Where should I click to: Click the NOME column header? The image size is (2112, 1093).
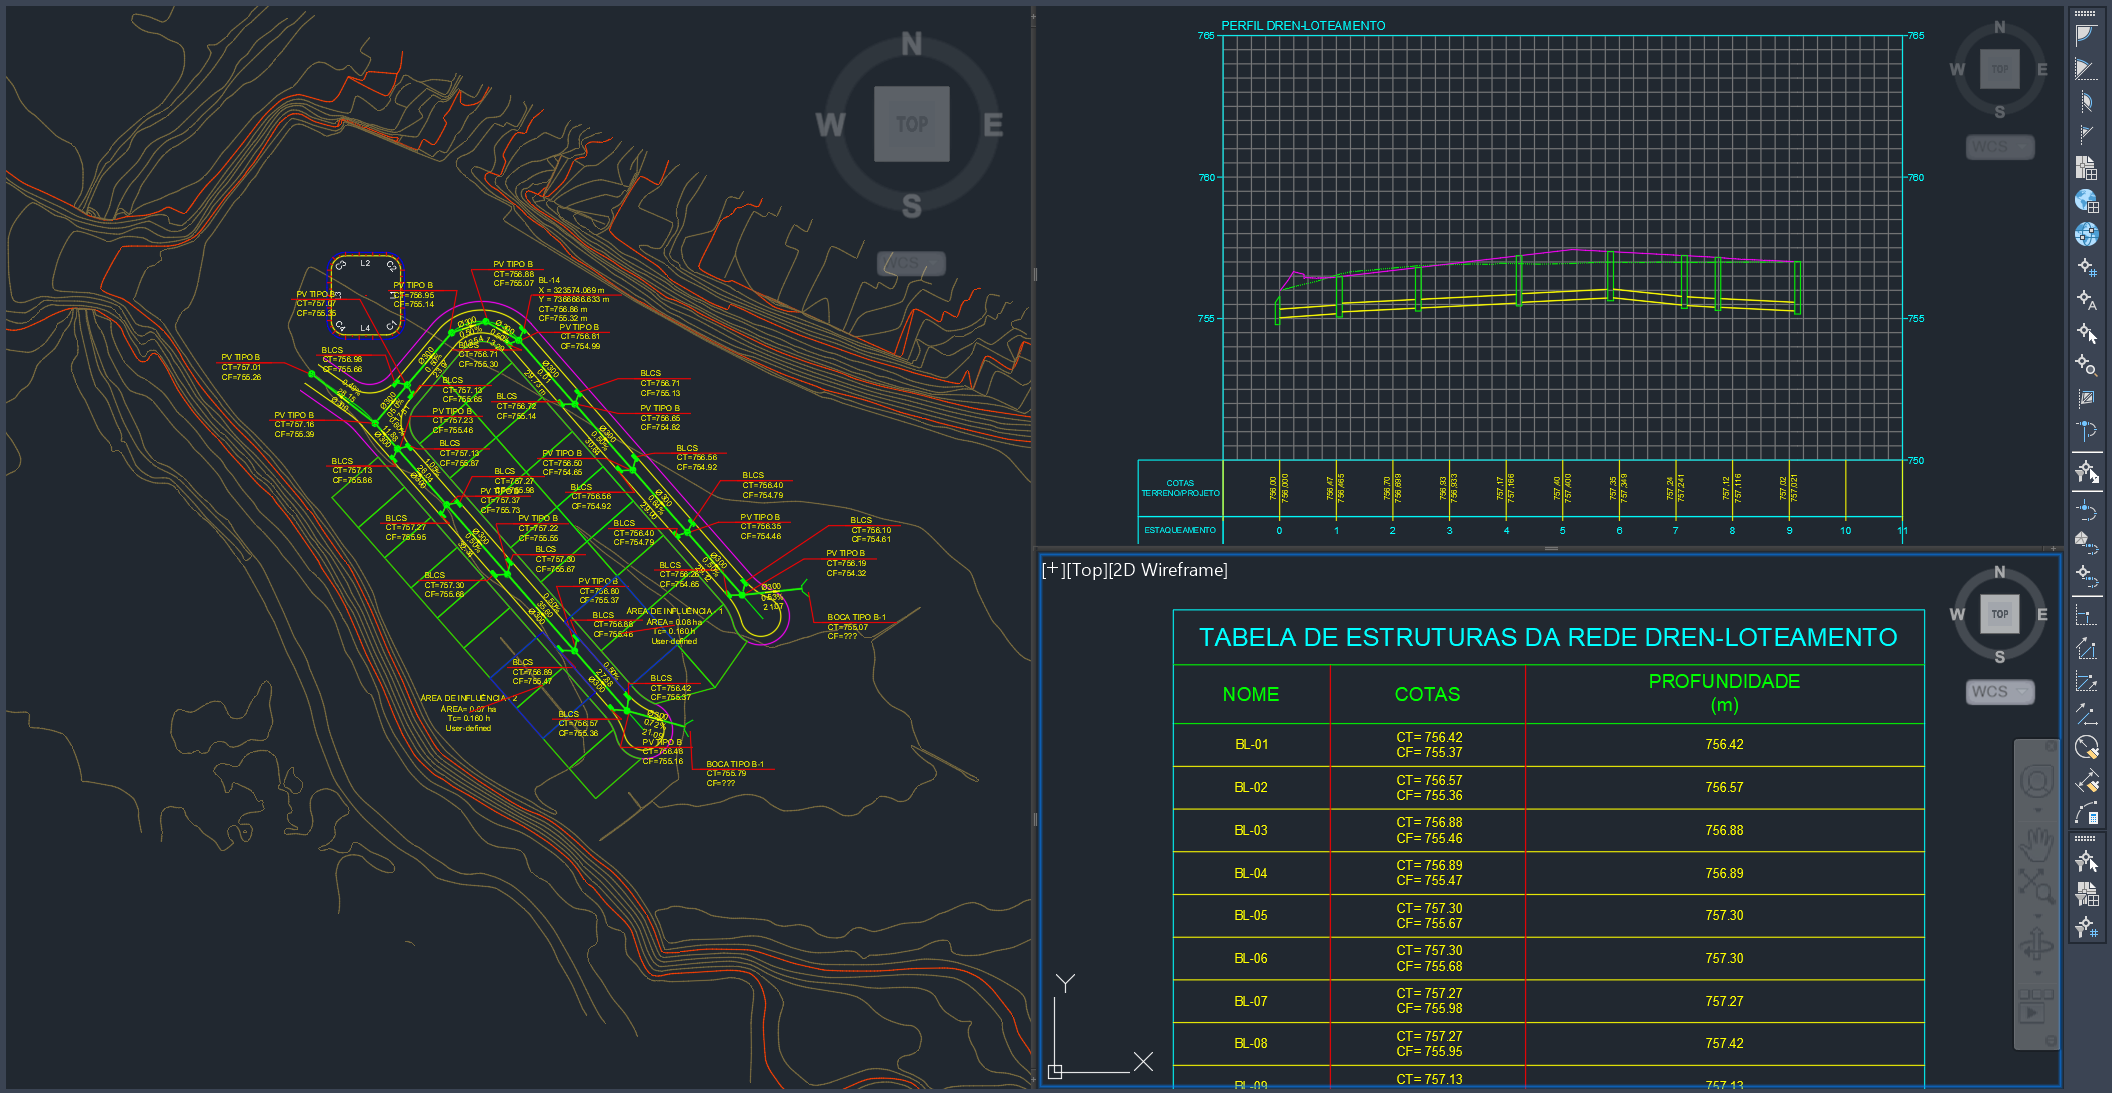1251,694
